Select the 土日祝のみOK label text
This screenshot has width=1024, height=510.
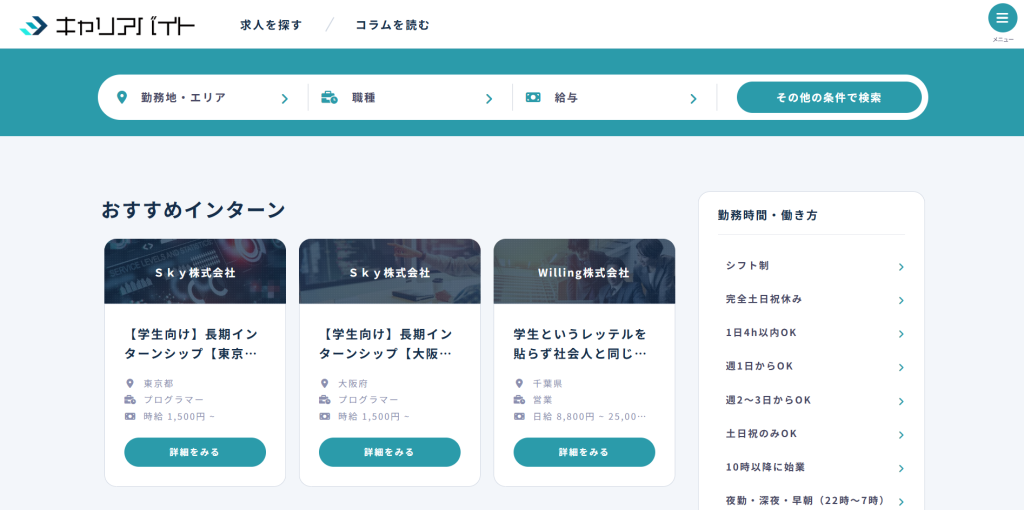pos(761,434)
